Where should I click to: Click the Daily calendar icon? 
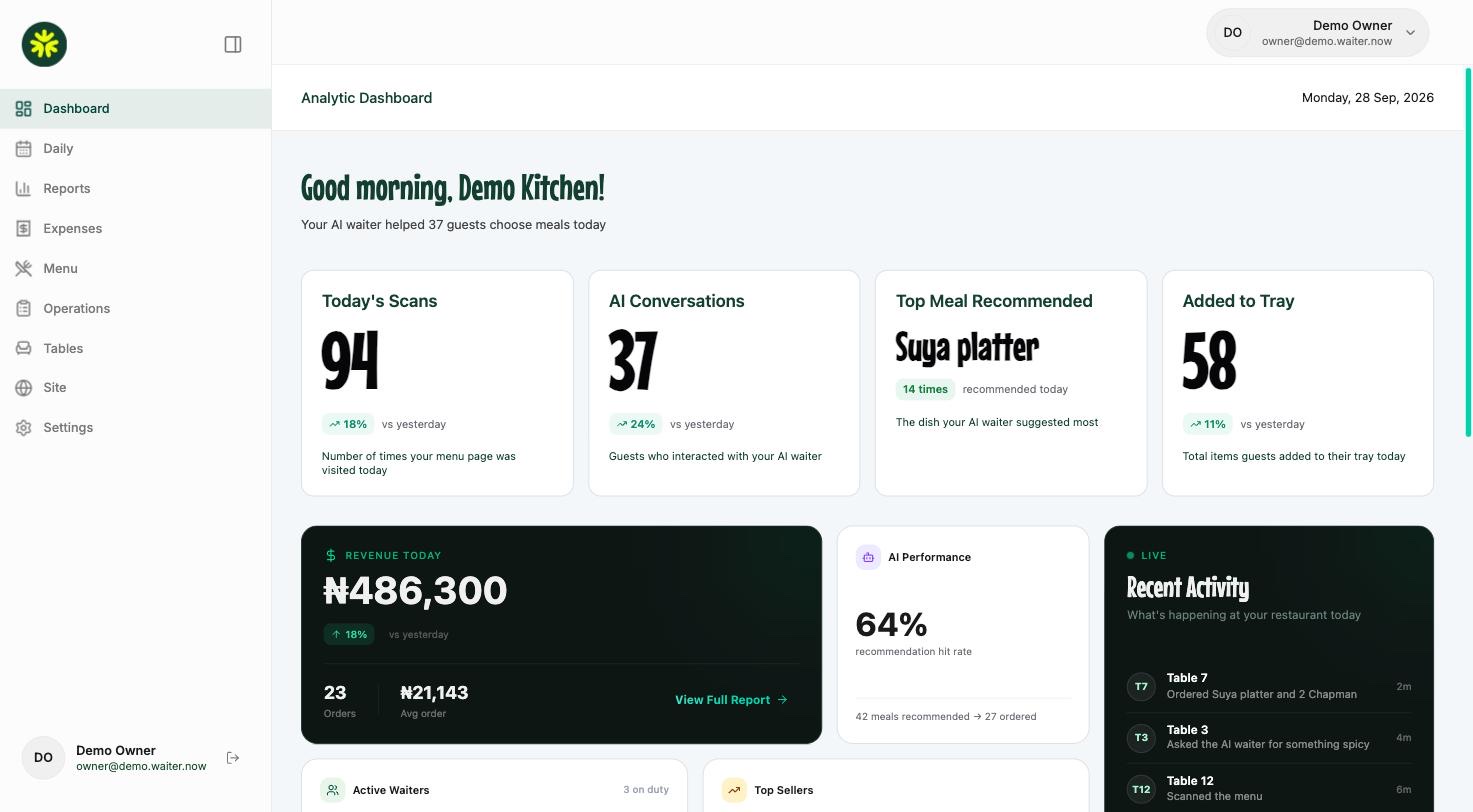point(24,148)
